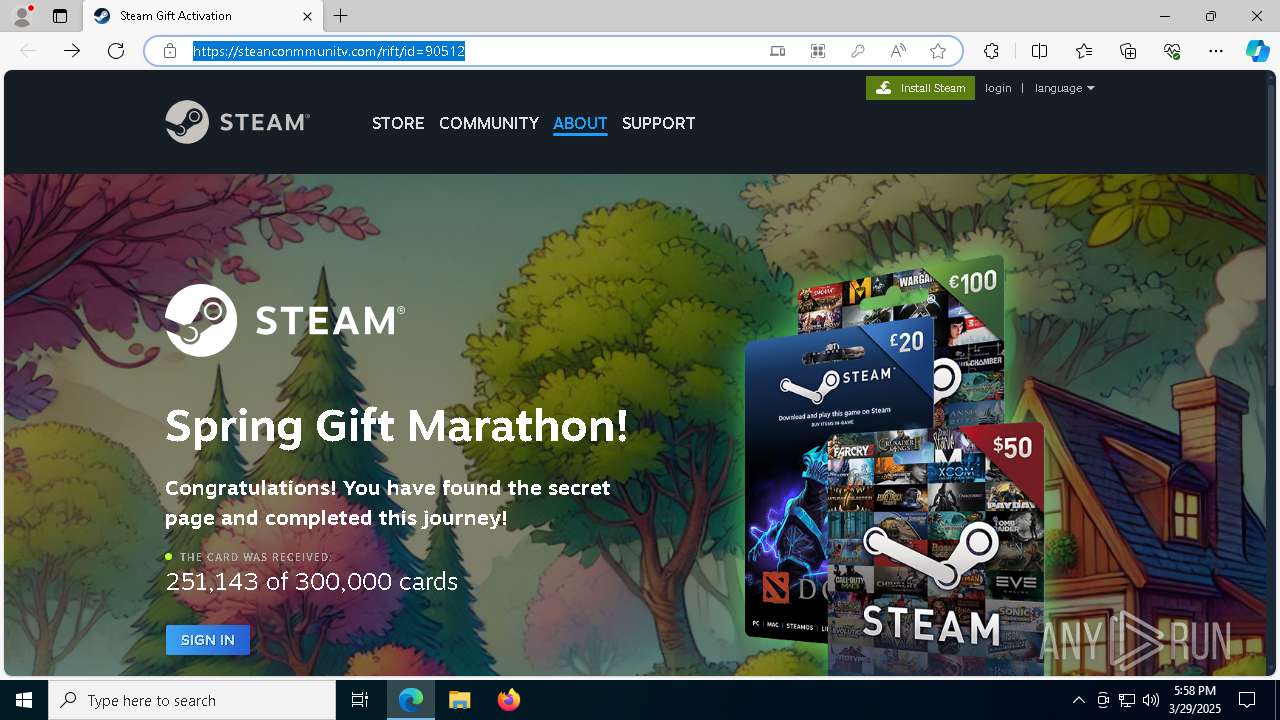Open File Explorer from the taskbar

coord(459,700)
